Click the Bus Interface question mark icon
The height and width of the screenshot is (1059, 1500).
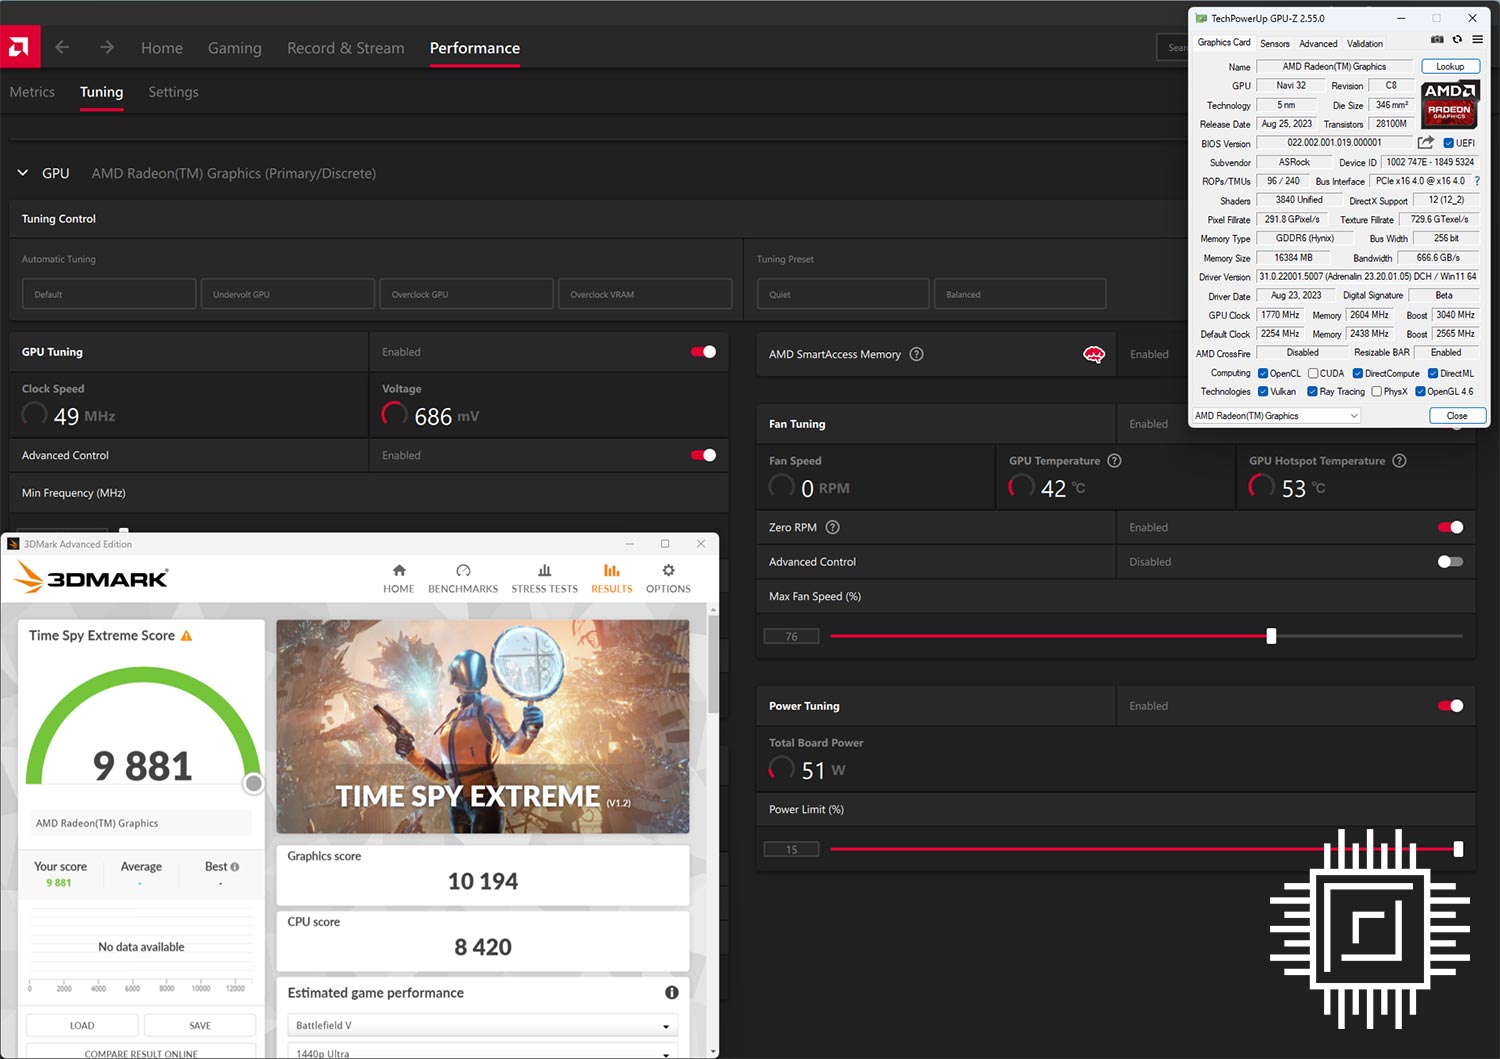tap(1477, 181)
